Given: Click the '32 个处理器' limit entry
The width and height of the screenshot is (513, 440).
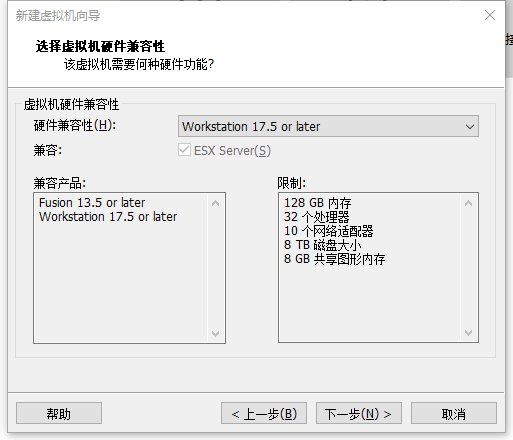Looking at the screenshot, I should pyautogui.click(x=316, y=217).
